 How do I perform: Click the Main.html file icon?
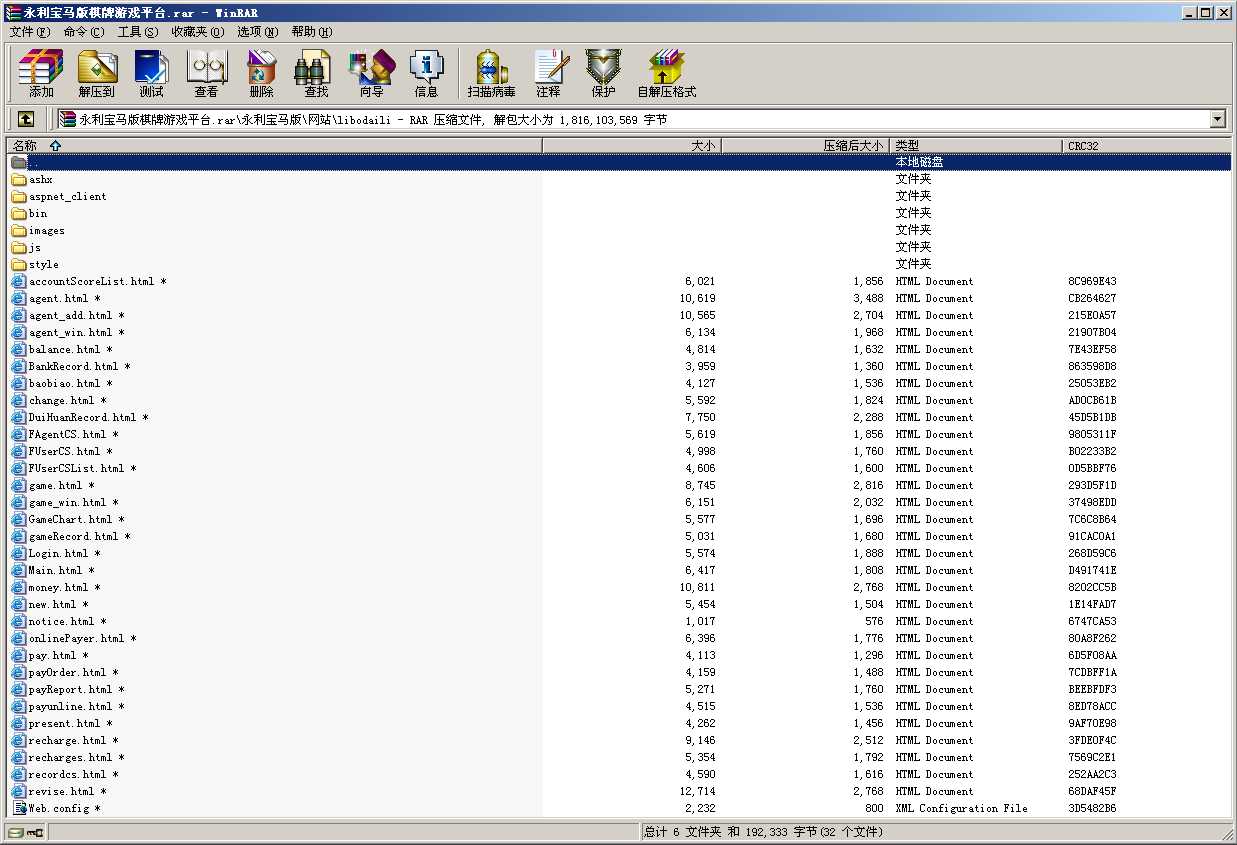coord(18,570)
